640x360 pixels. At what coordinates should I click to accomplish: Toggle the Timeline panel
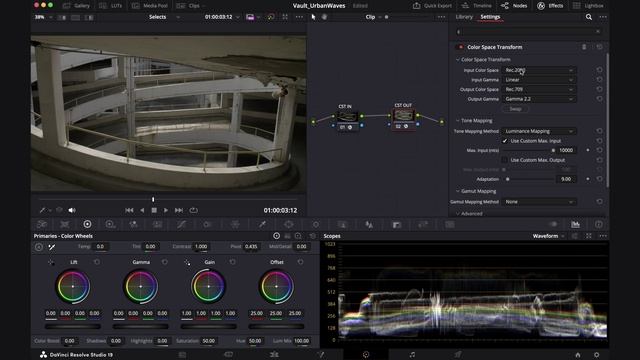476,6
